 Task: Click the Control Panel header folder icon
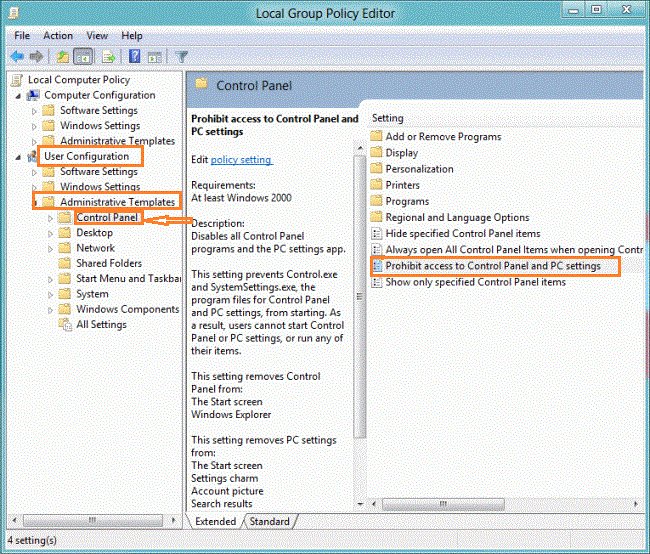(201, 84)
